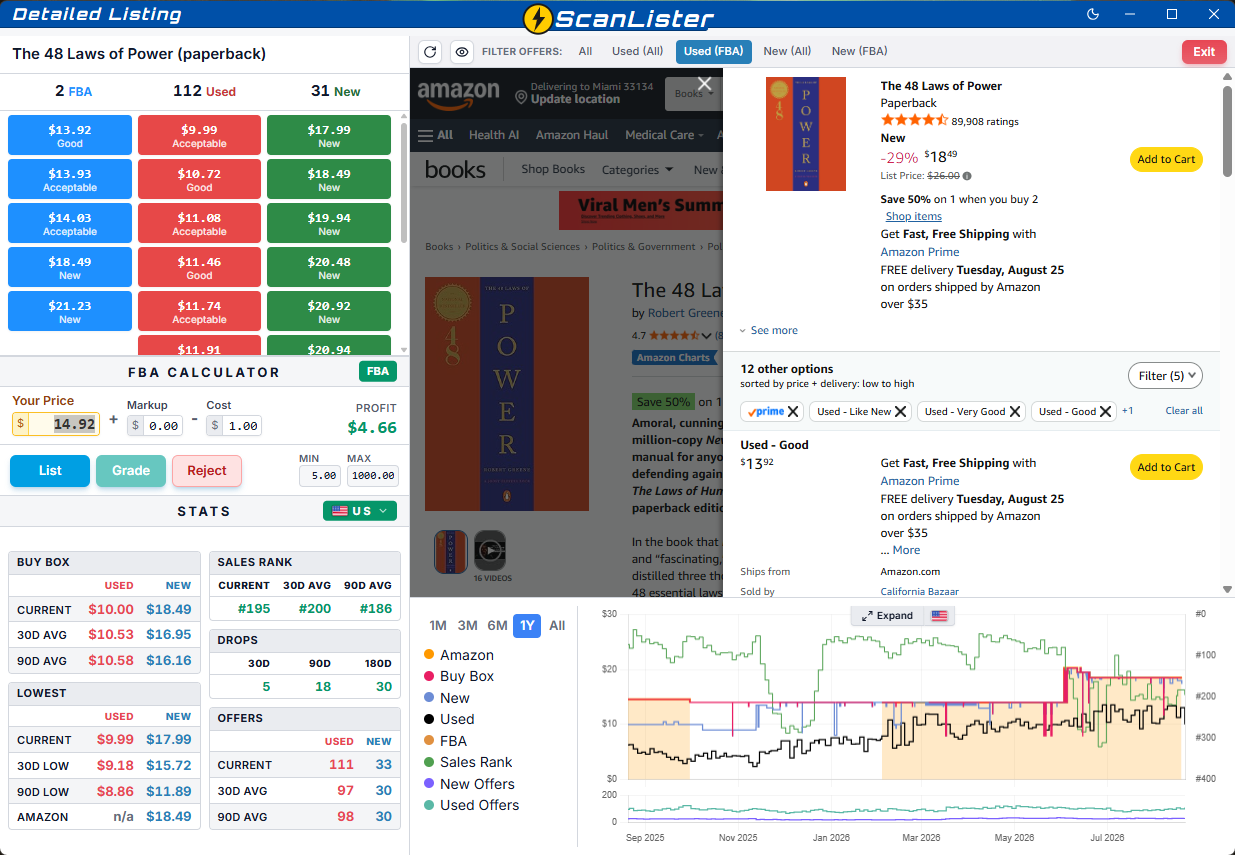The image size is (1235, 855).
Task: Toggle the New price chart series
Action: click(x=446, y=698)
